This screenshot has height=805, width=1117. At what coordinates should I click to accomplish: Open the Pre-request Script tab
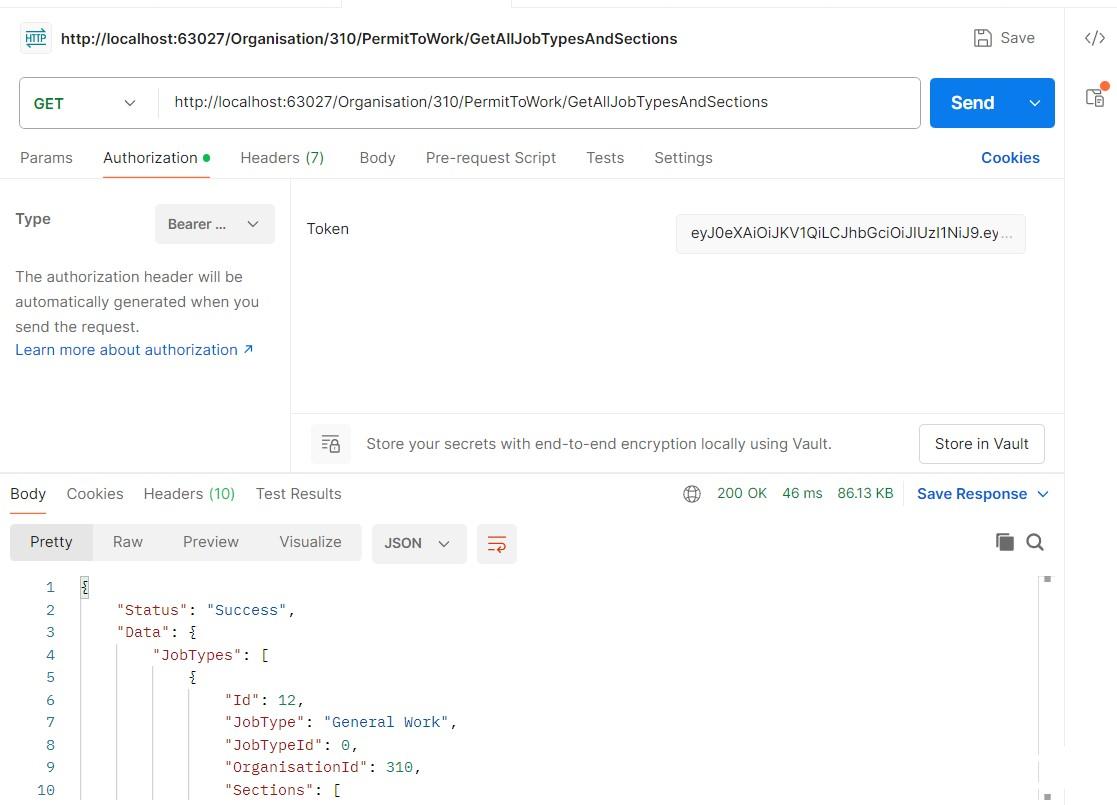tap(490, 158)
